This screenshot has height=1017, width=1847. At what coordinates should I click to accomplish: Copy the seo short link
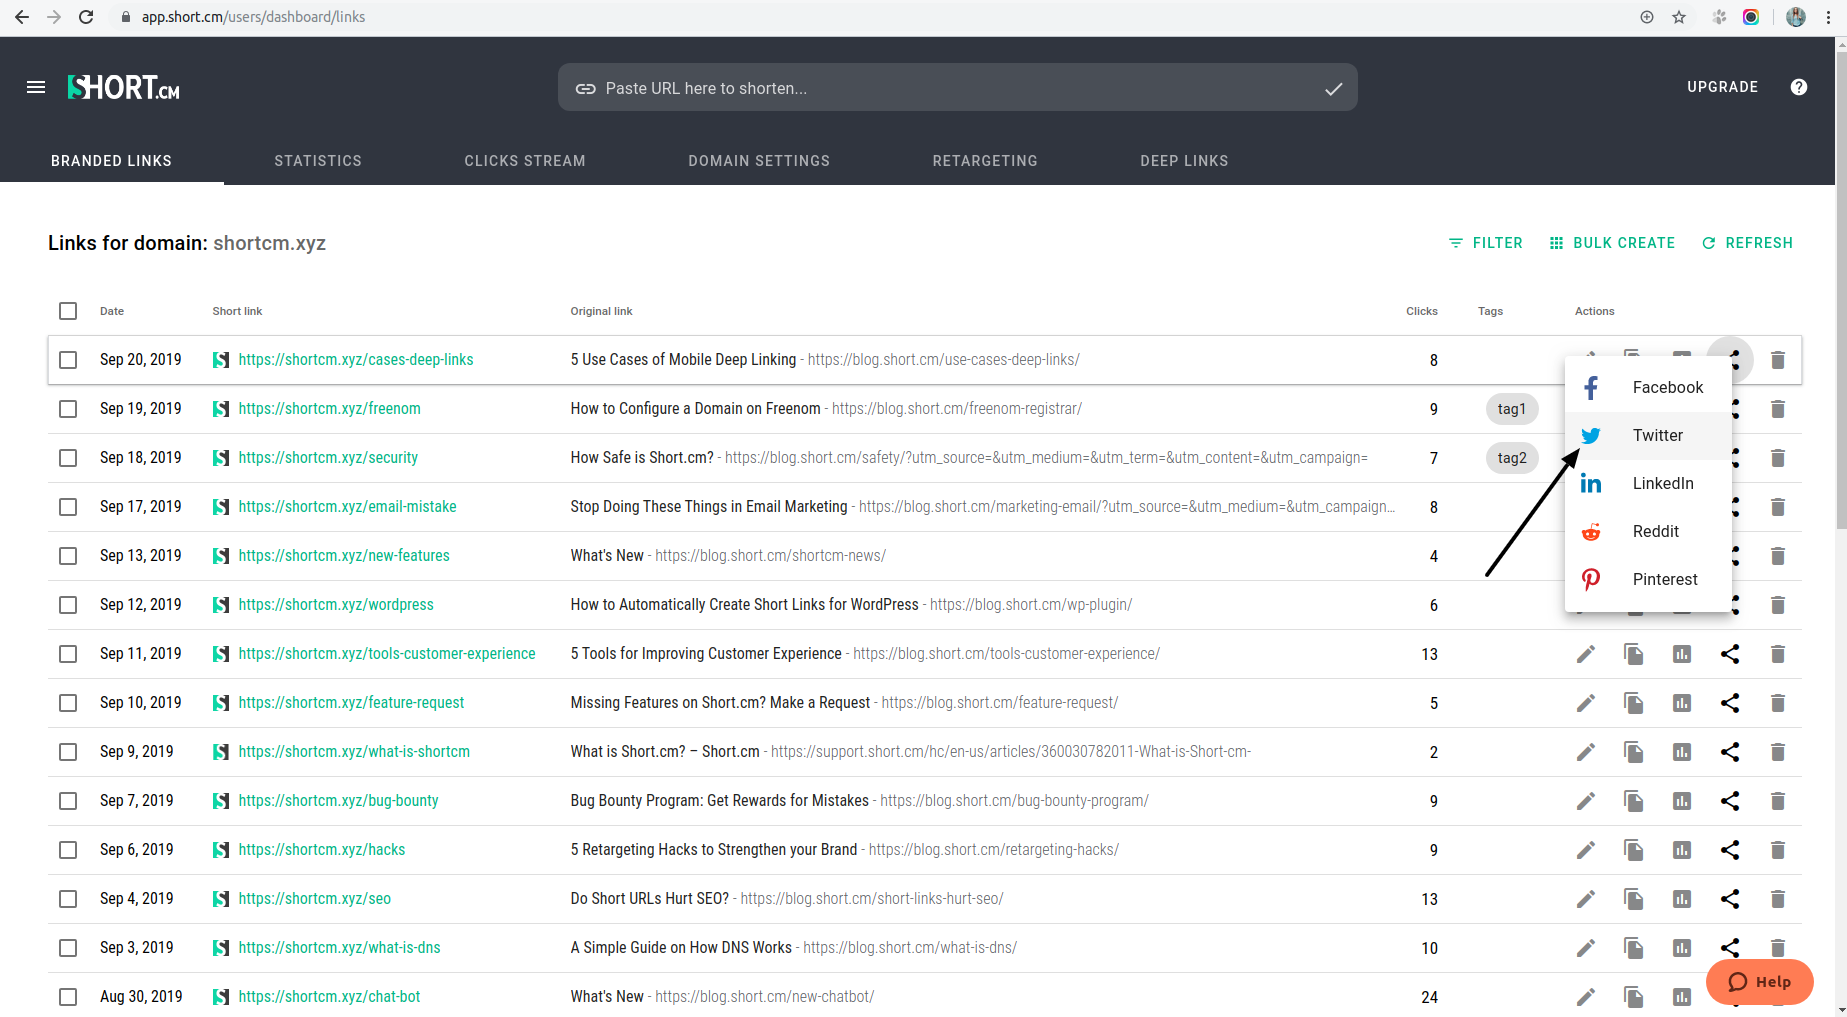pos(1634,899)
